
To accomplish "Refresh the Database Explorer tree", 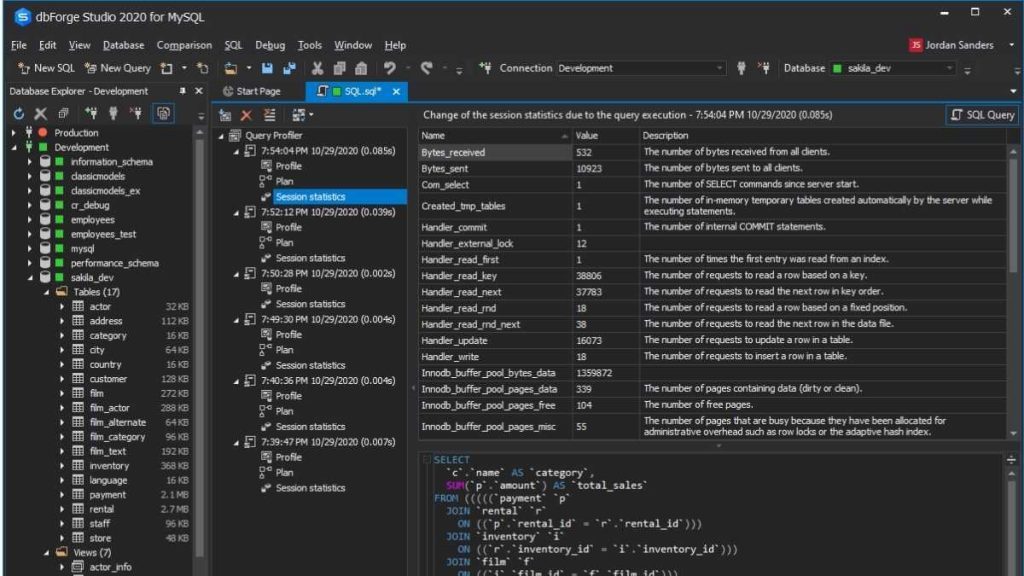I will tap(18, 114).
